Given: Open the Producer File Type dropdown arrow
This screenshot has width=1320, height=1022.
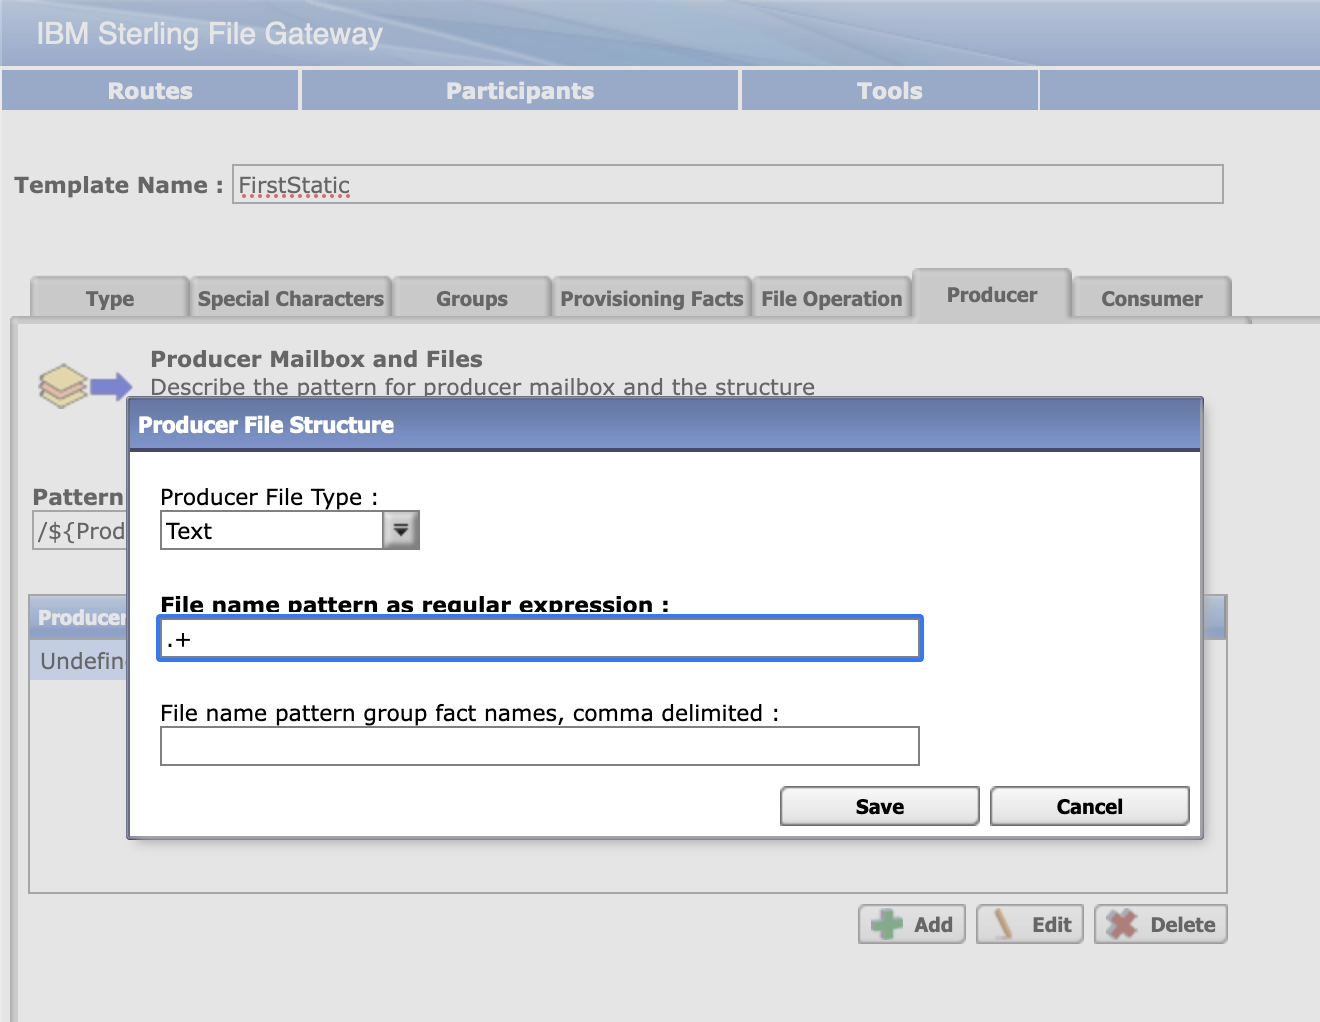Looking at the screenshot, I should tap(401, 530).
